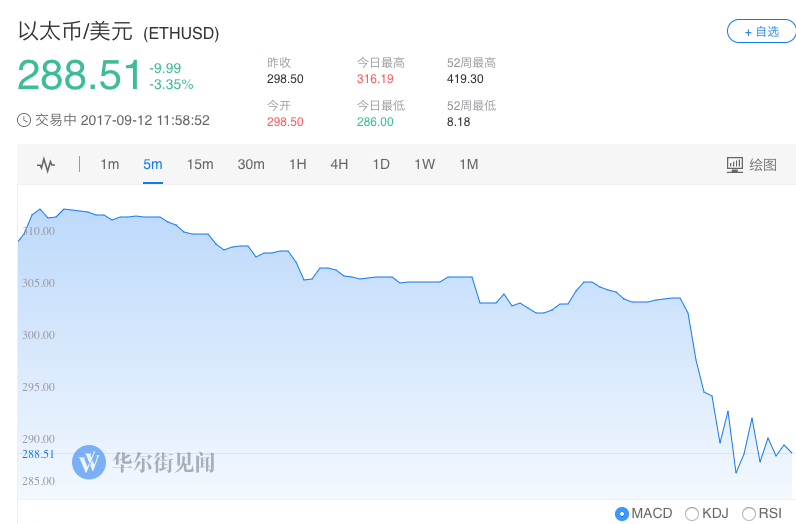Switch to the 1m timeframe tab
Viewport: 796px width, 524px height.
[x=109, y=165]
